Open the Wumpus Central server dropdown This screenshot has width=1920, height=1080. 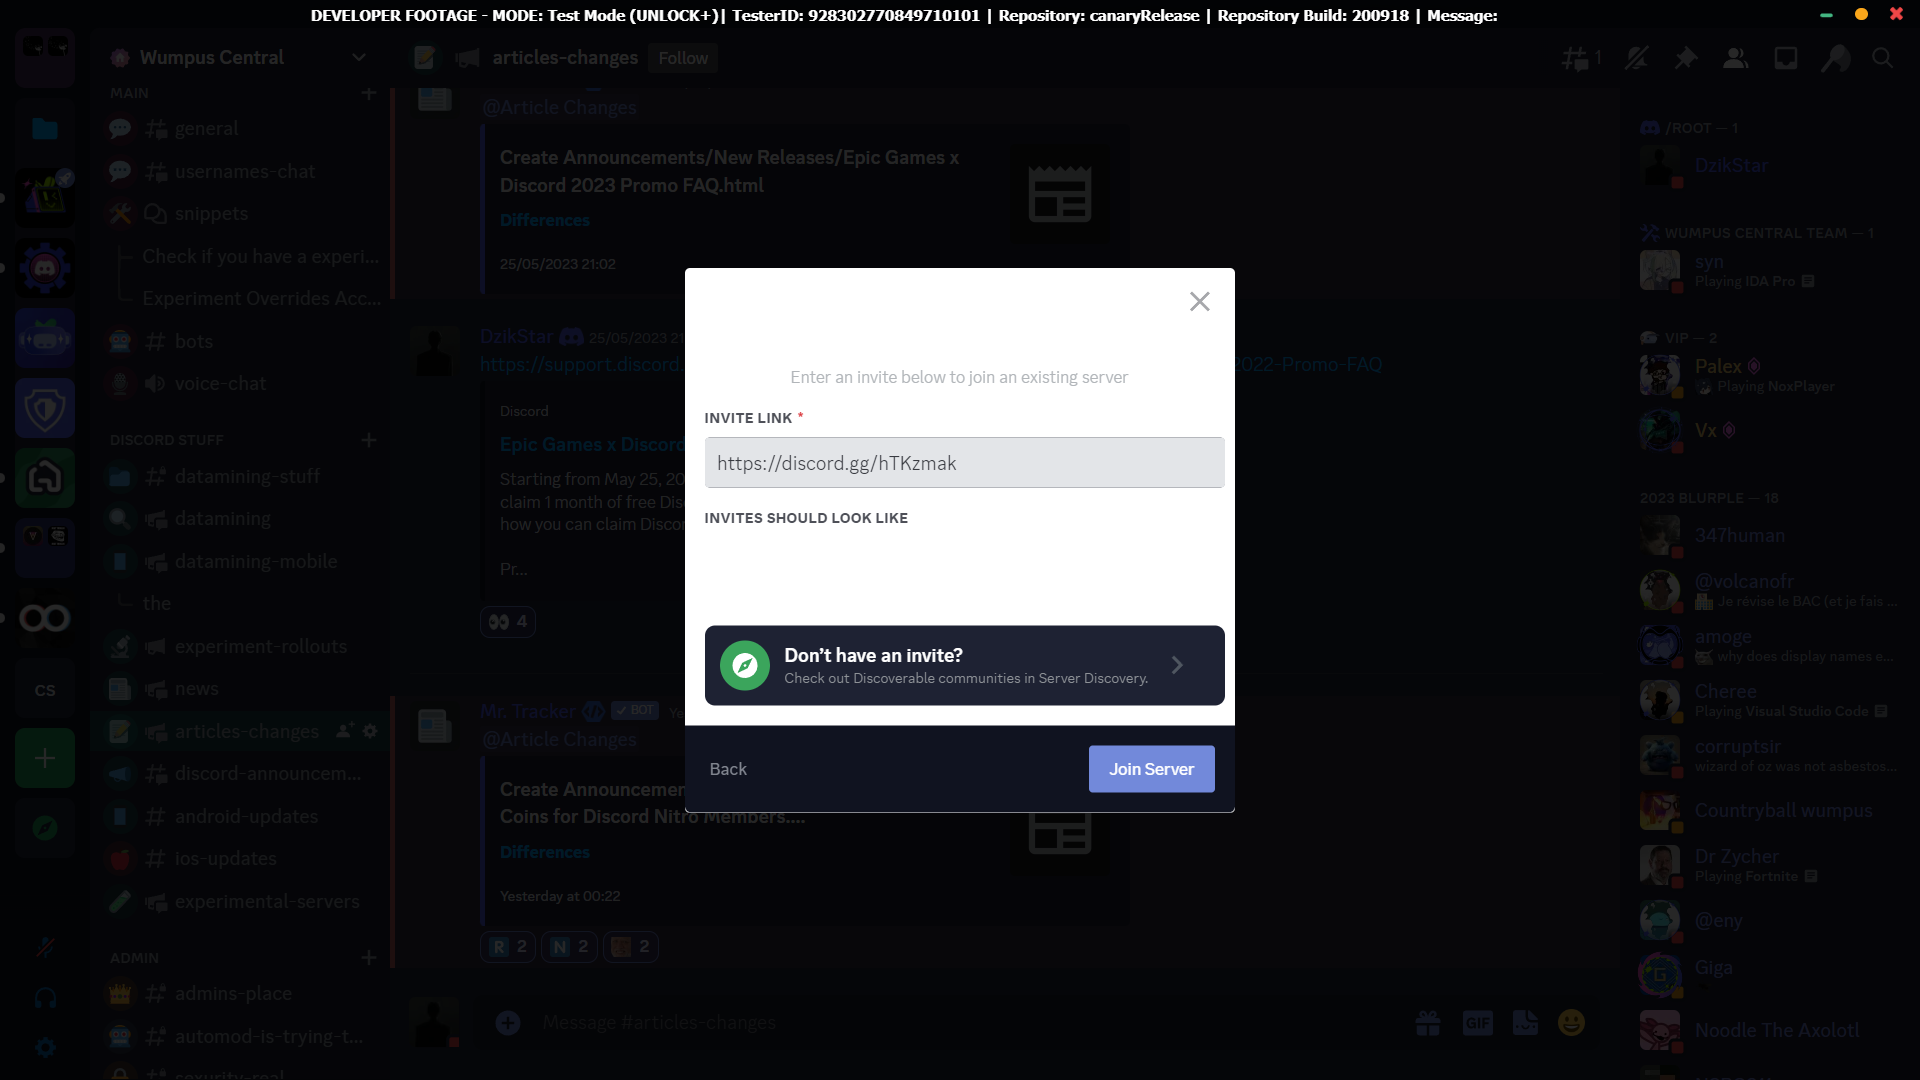(240, 57)
